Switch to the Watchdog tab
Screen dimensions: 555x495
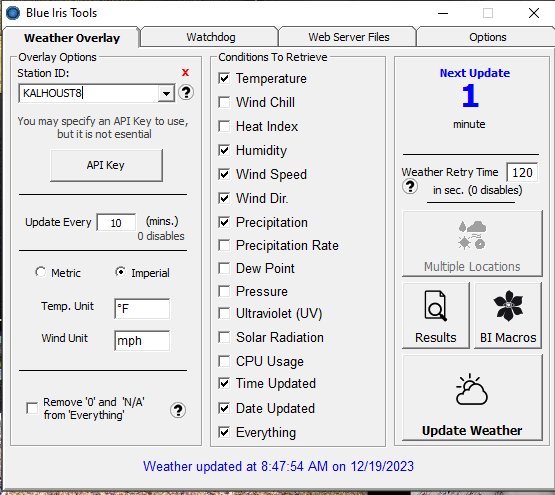pos(211,37)
